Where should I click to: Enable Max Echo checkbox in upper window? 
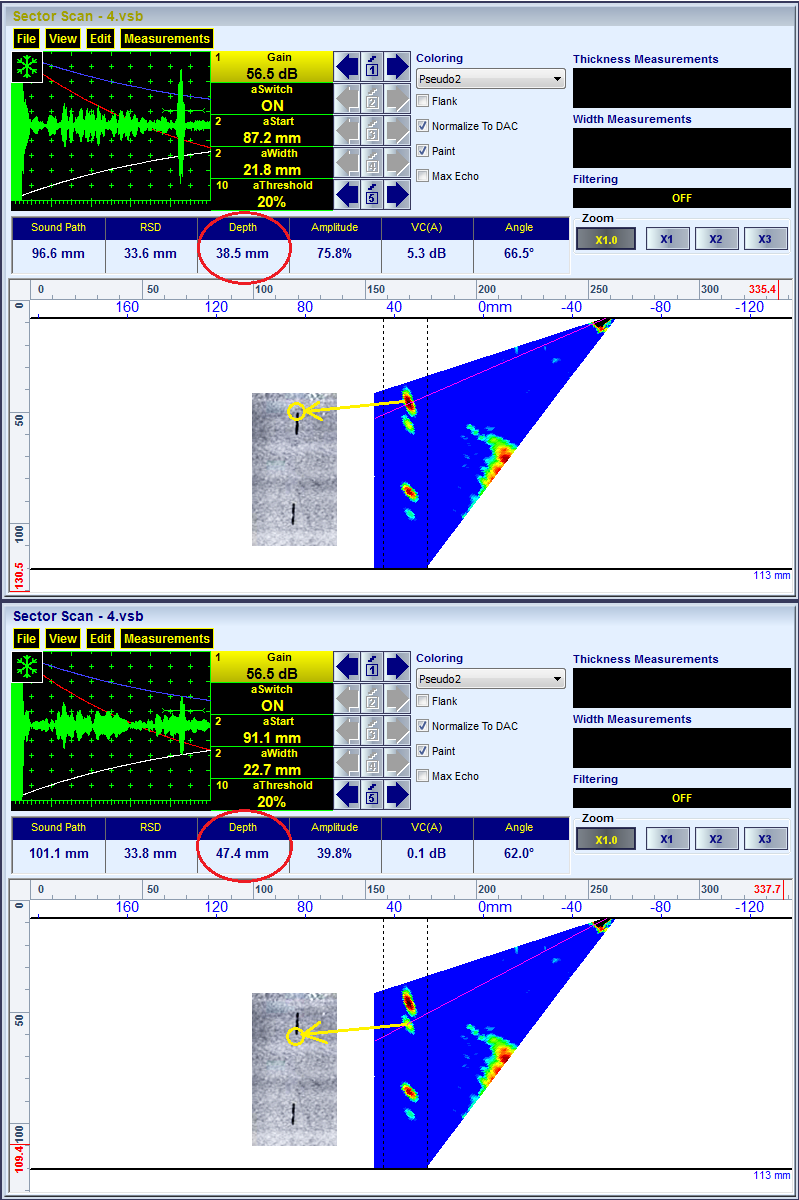tap(423, 176)
